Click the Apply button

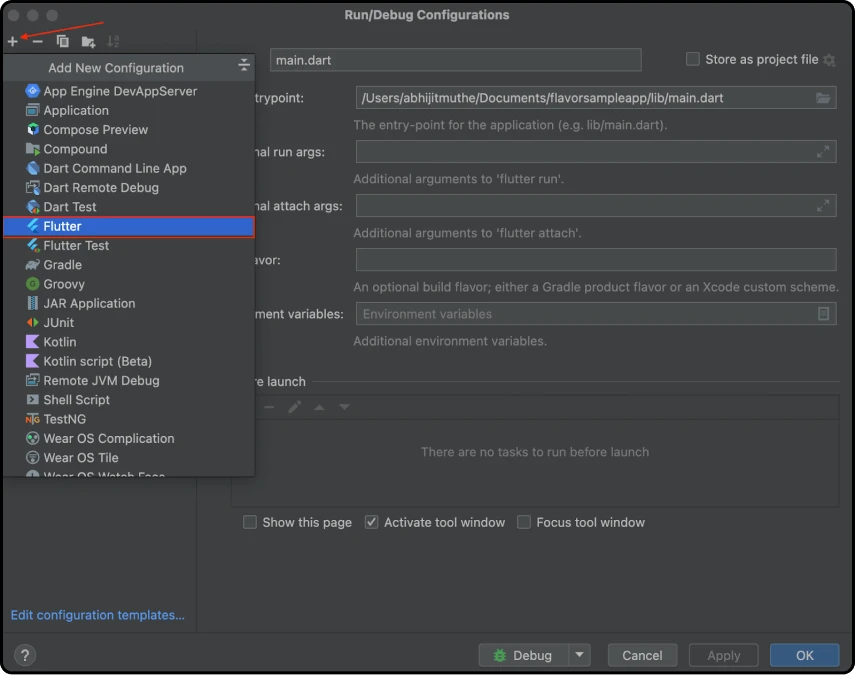(x=723, y=655)
